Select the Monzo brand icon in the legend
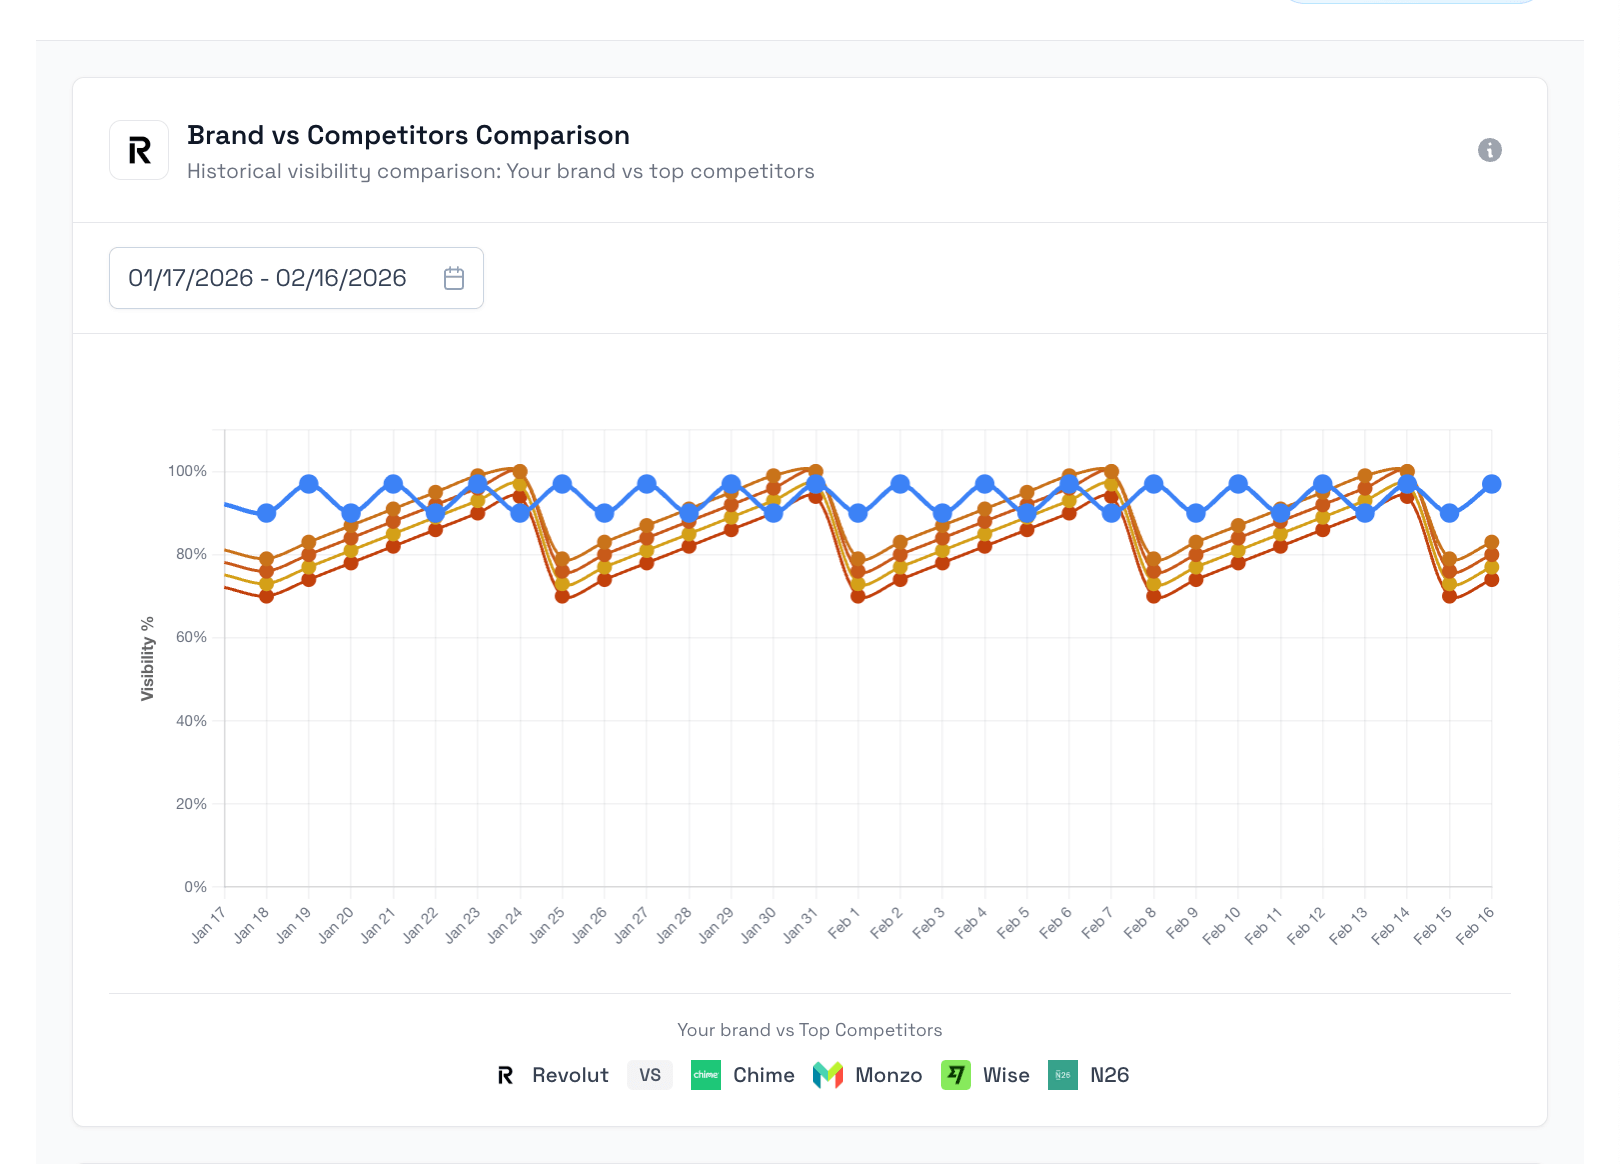 (x=829, y=1075)
